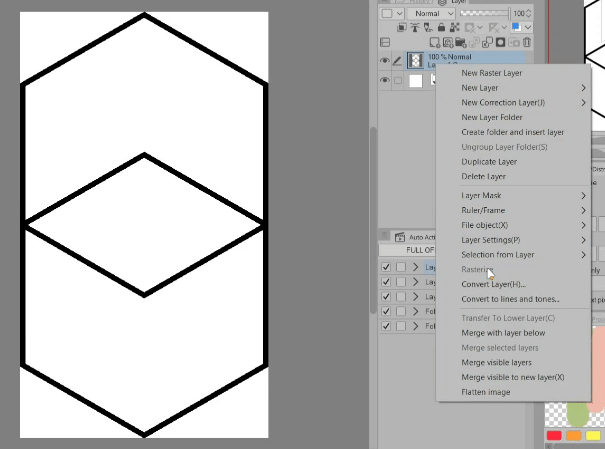Hide the selected 100% Normal layer via eye icon

385,61
